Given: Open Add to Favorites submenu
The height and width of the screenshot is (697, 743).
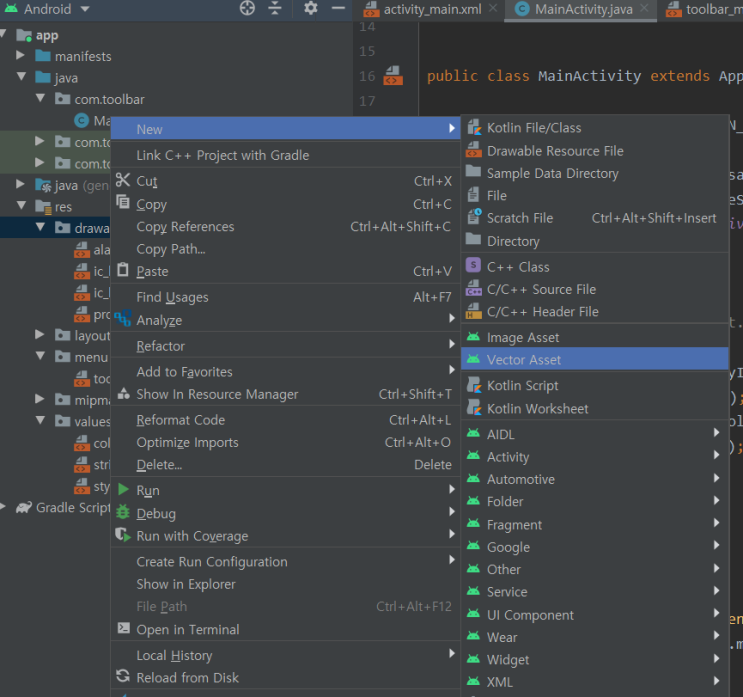Looking at the screenshot, I should point(285,371).
